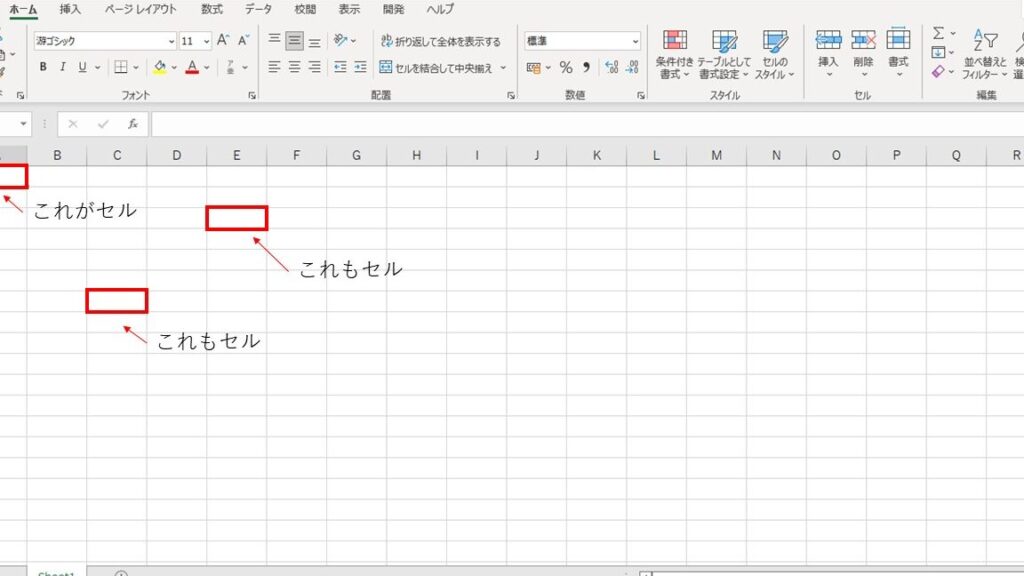The width and height of the screenshot is (1024, 576).
Task: Open the 数式 formulas tab
Action: [212, 9]
